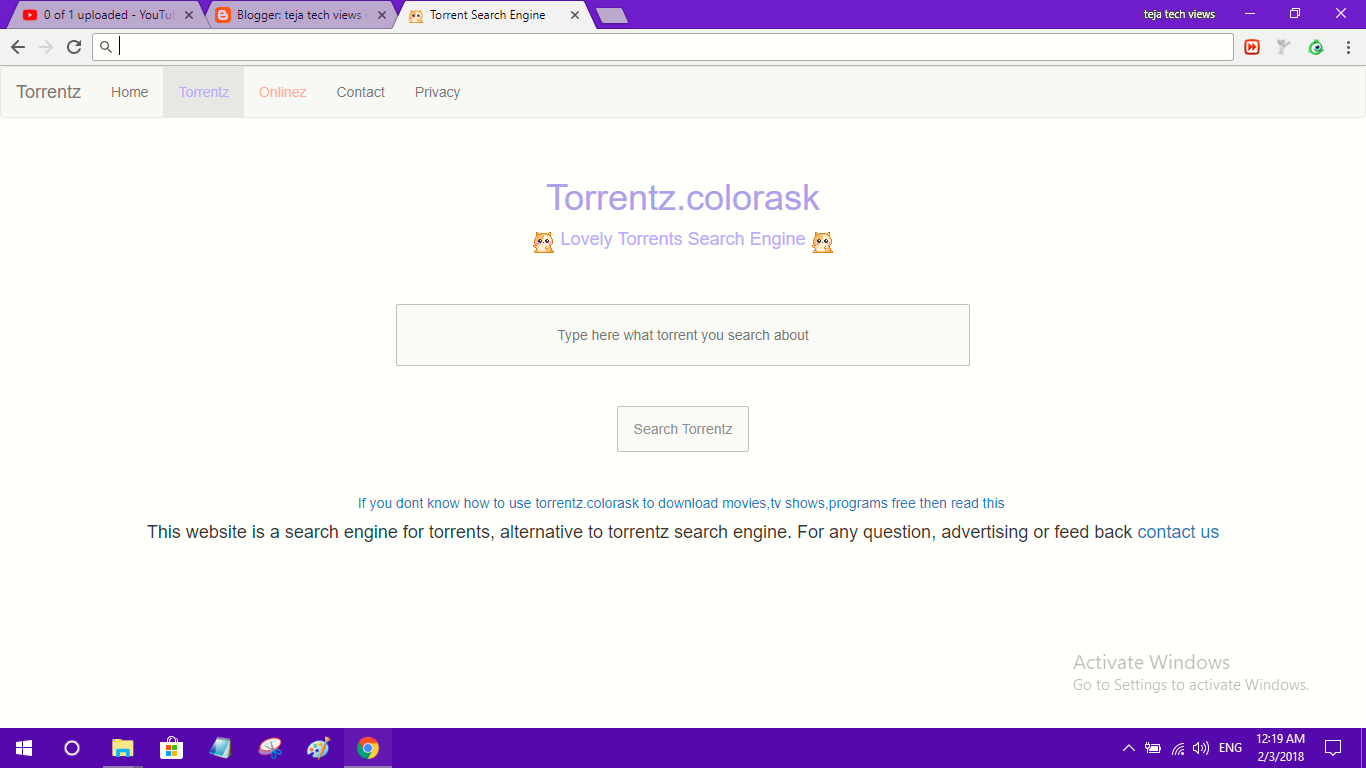Click the teja tech views profile button
The height and width of the screenshot is (768, 1366).
[x=1179, y=14]
